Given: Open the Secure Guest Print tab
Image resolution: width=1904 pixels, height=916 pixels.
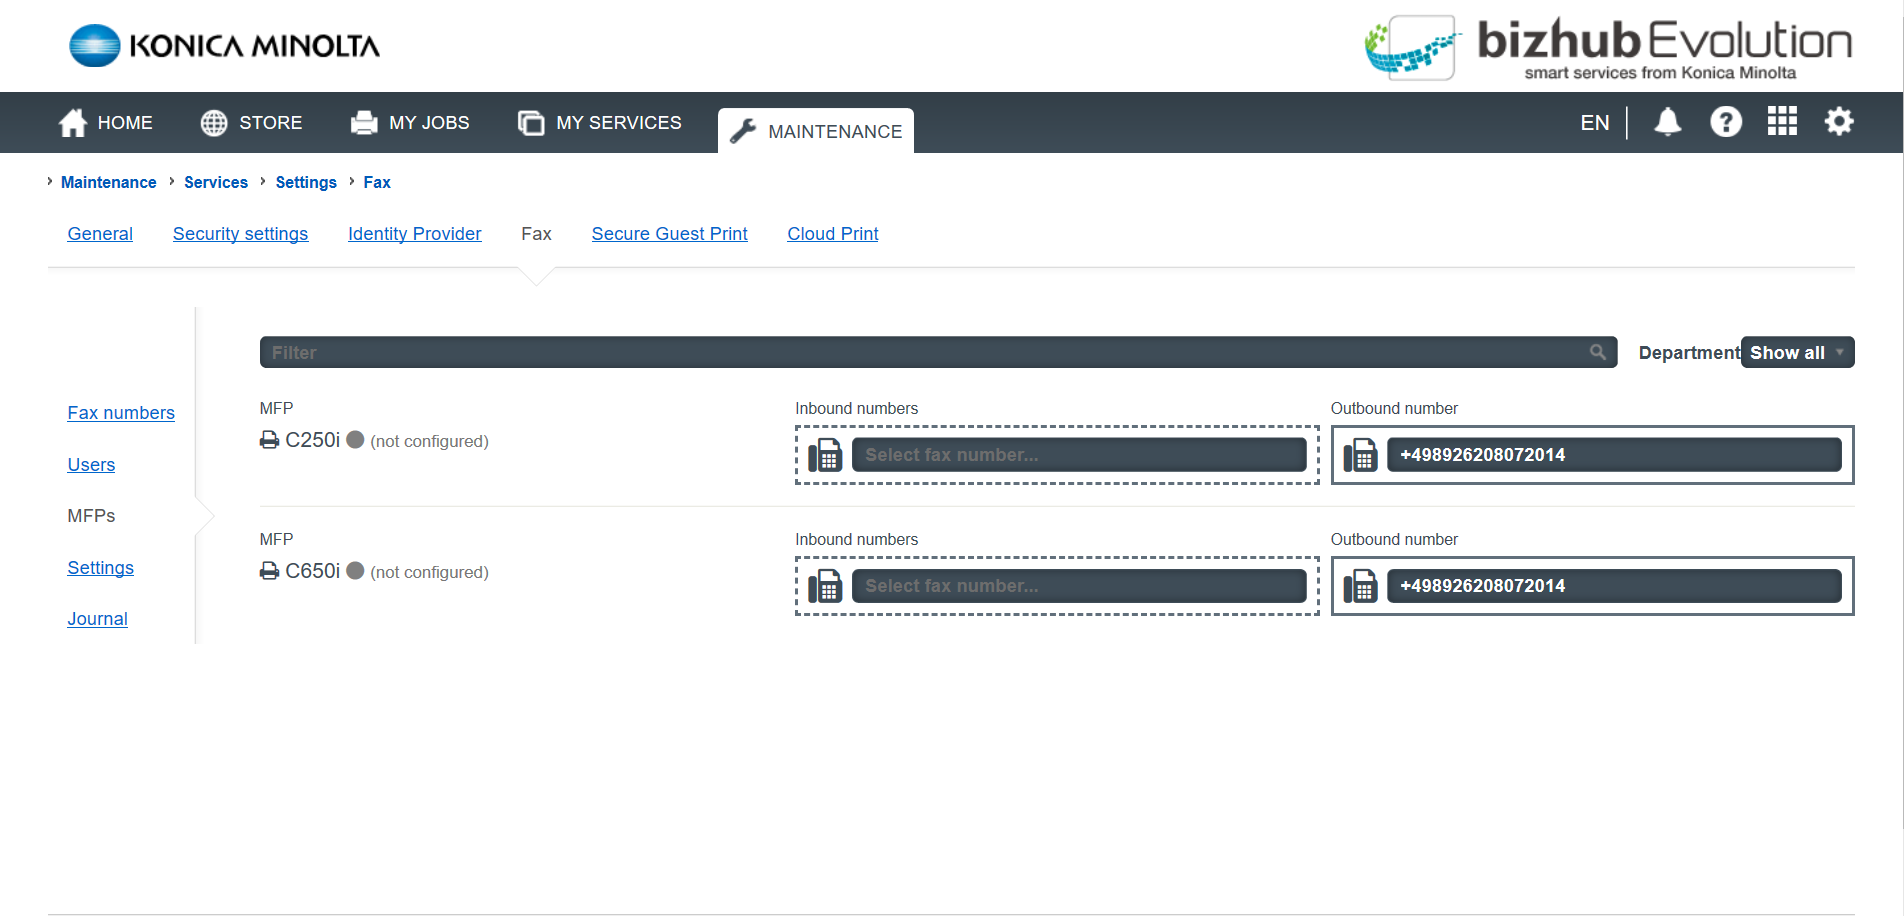Looking at the screenshot, I should [669, 234].
